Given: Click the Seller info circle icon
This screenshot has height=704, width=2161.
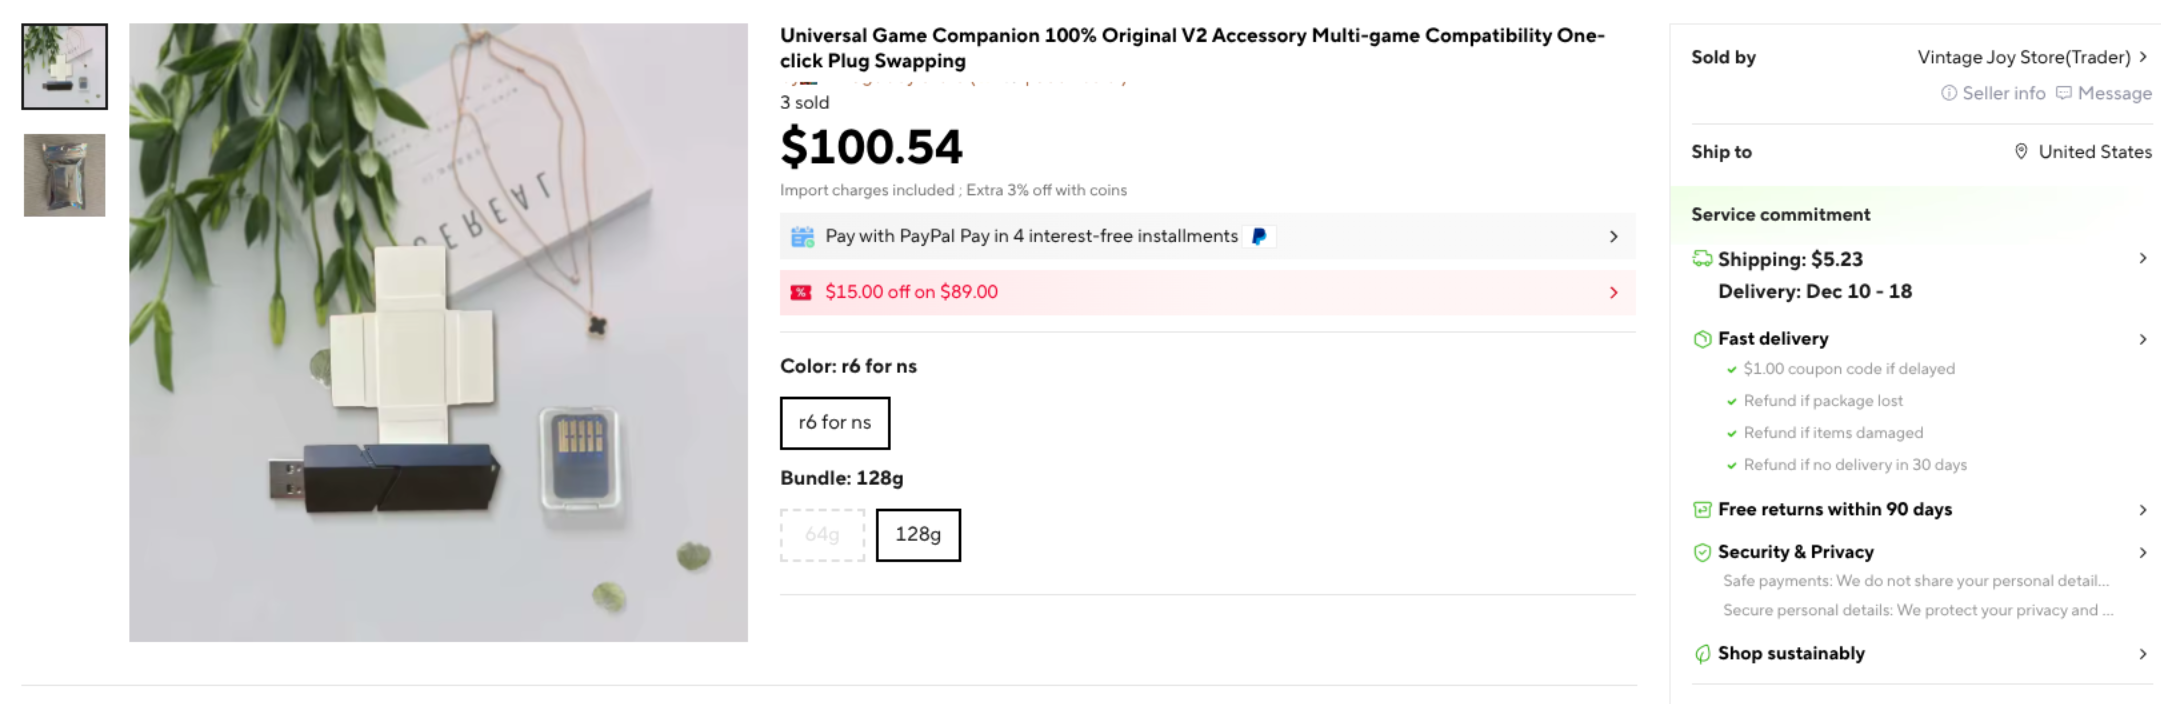Looking at the screenshot, I should point(1948,93).
